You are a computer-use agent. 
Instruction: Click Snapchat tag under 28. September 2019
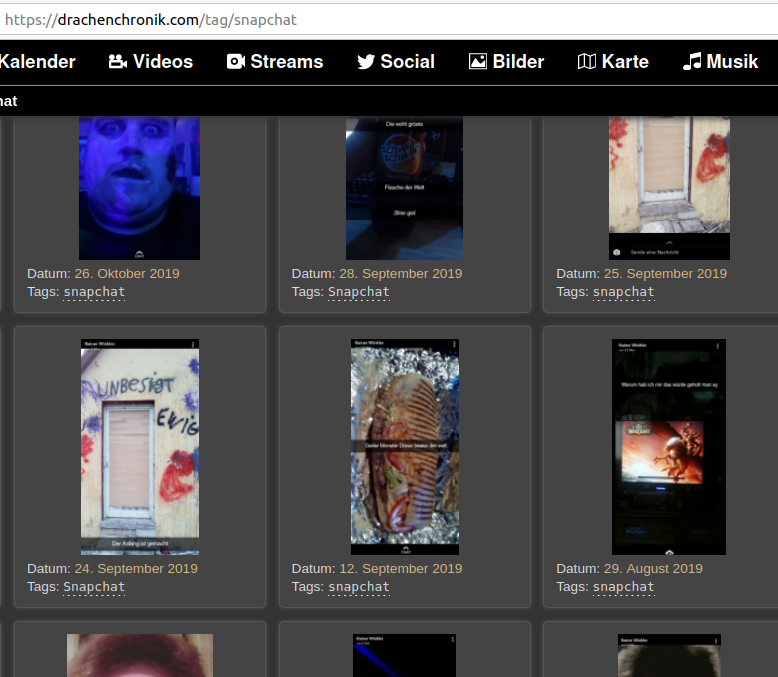coord(359,292)
